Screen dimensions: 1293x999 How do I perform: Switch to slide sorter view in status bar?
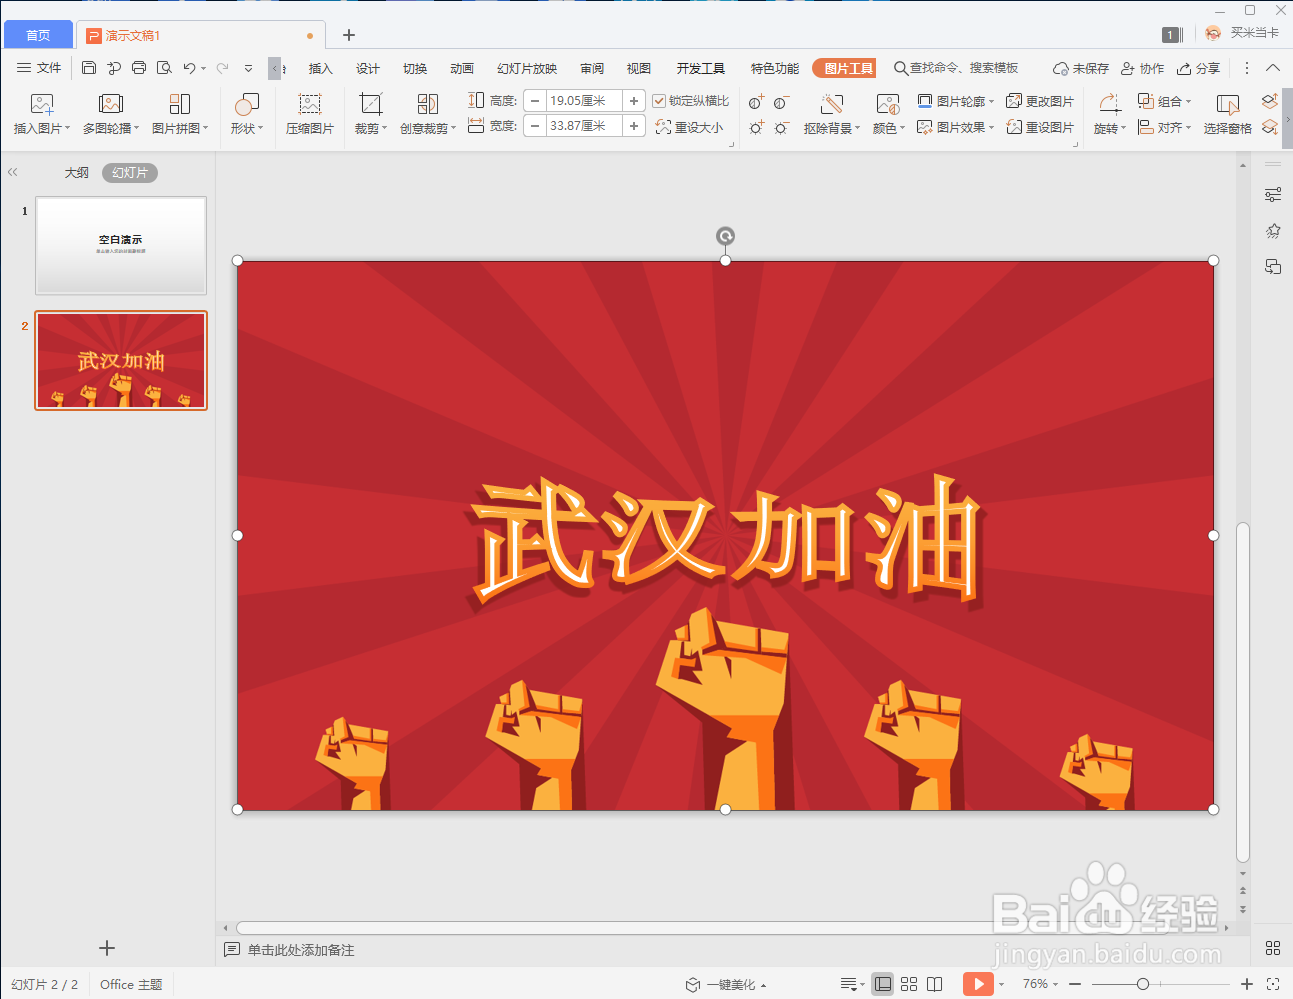pyautogui.click(x=908, y=984)
